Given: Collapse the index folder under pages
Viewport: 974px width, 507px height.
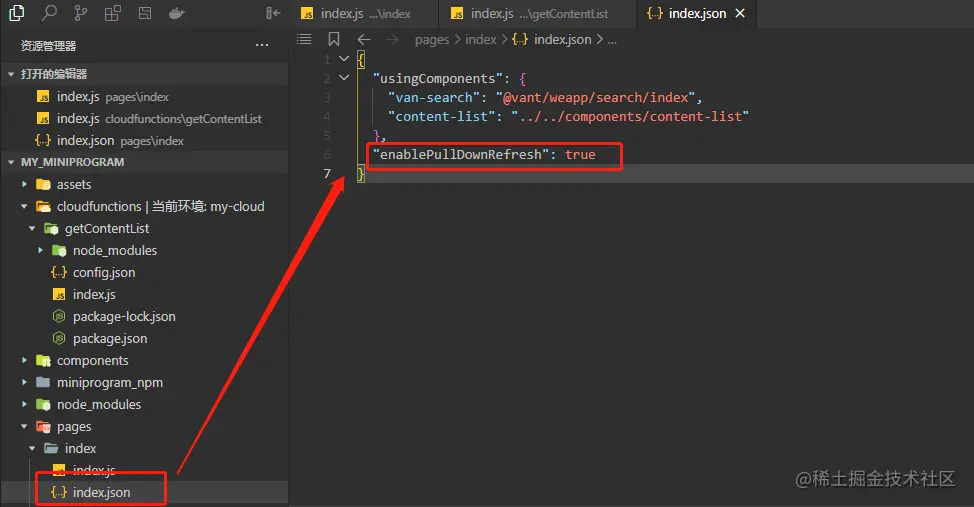Looking at the screenshot, I should coord(32,449).
